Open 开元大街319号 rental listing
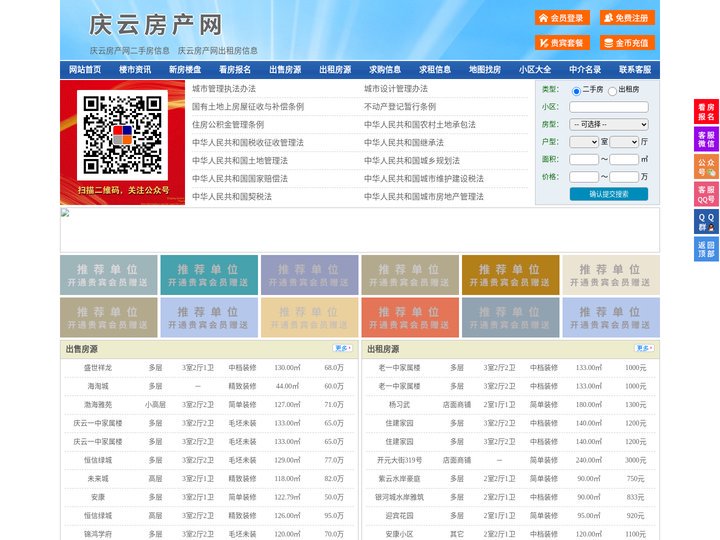The width and height of the screenshot is (720, 540). (x=399, y=460)
